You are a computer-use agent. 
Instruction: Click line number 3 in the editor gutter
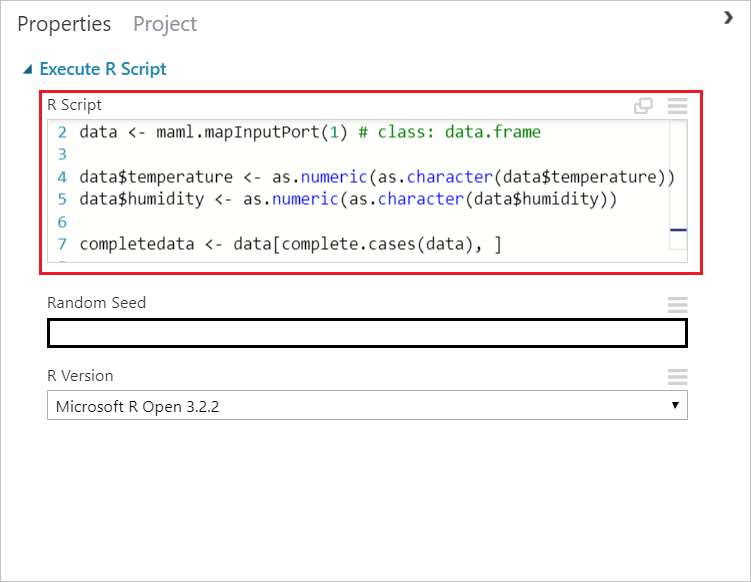point(62,155)
